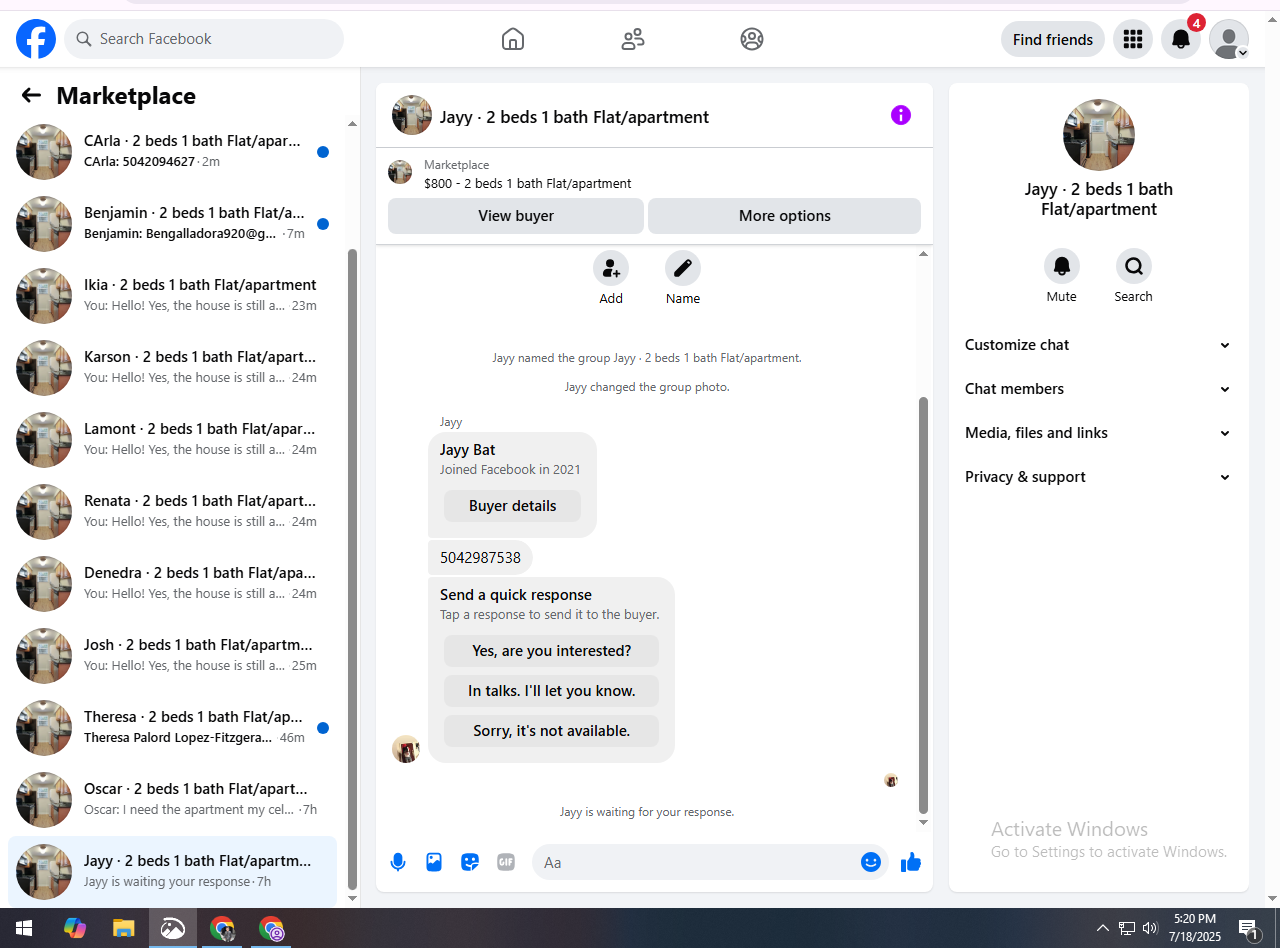
Task: Send a thumbs-up like
Action: click(x=911, y=862)
